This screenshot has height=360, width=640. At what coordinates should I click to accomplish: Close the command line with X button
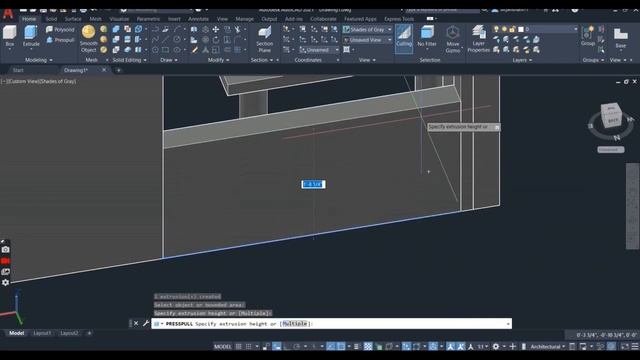pyautogui.click(x=136, y=324)
